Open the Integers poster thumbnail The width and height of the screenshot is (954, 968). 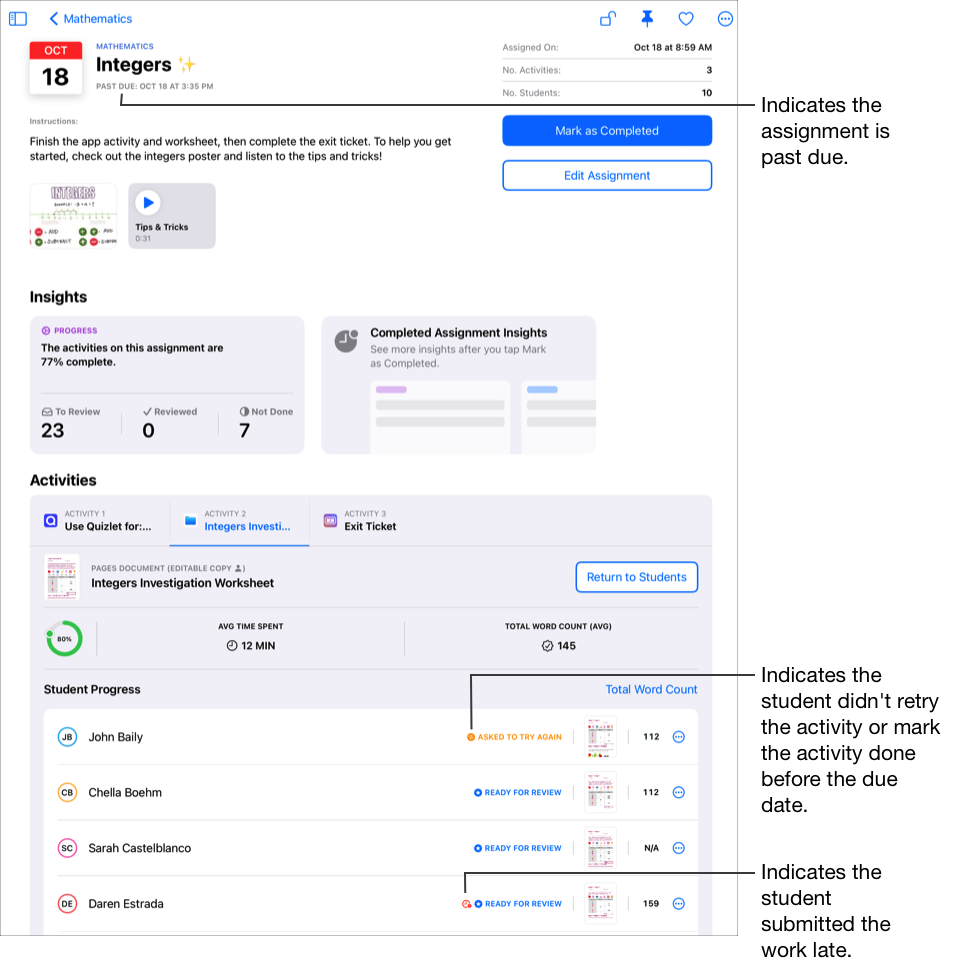click(73, 215)
